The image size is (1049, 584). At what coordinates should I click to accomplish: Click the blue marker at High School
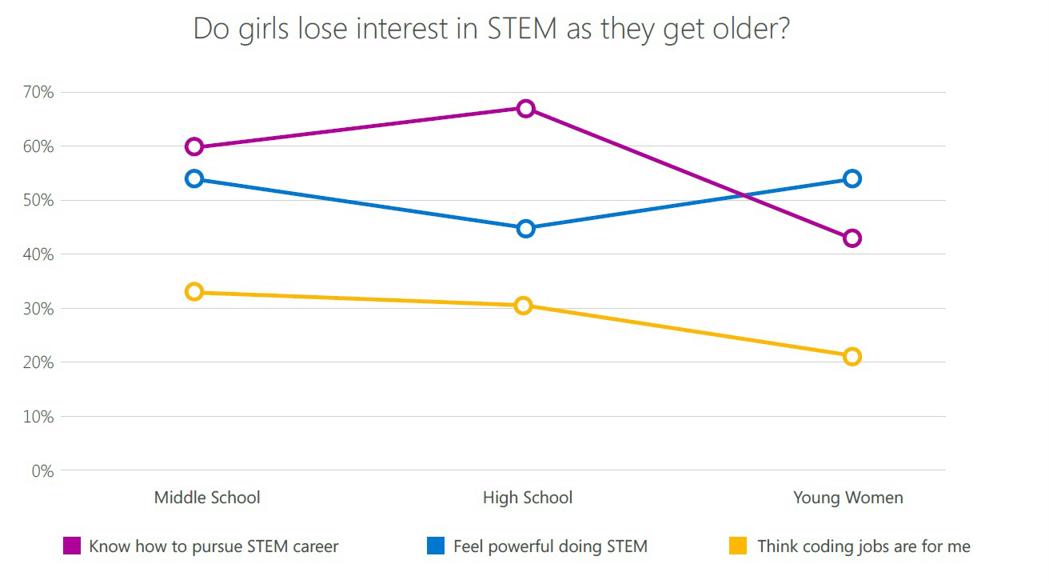526,228
